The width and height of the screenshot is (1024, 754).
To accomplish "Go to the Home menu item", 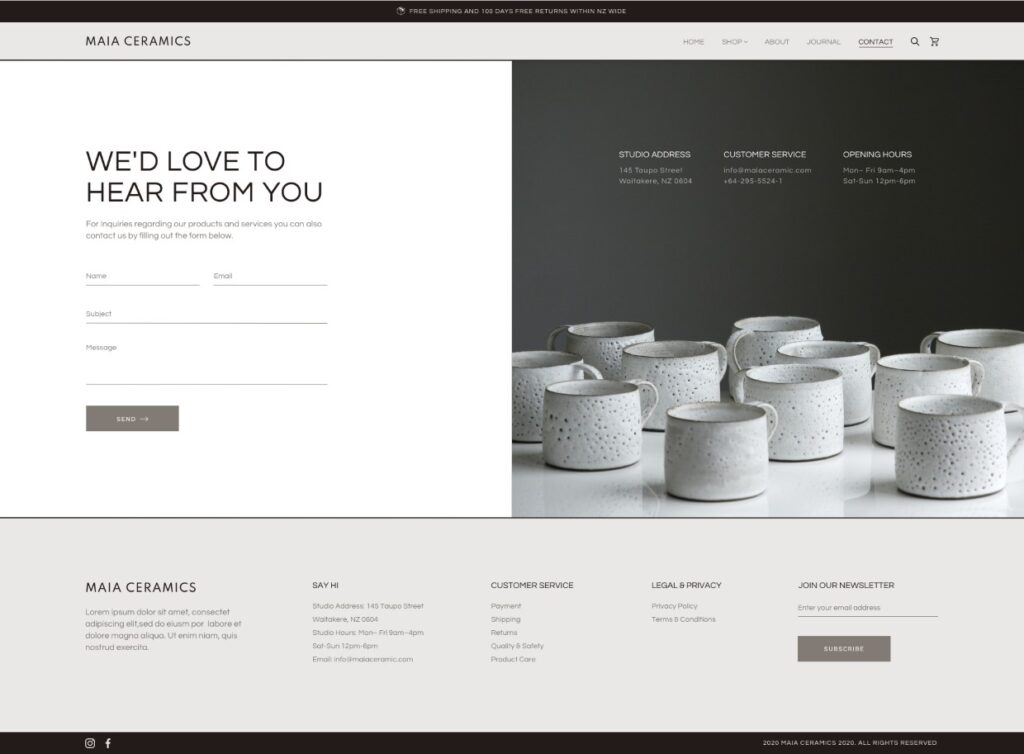I will (693, 42).
